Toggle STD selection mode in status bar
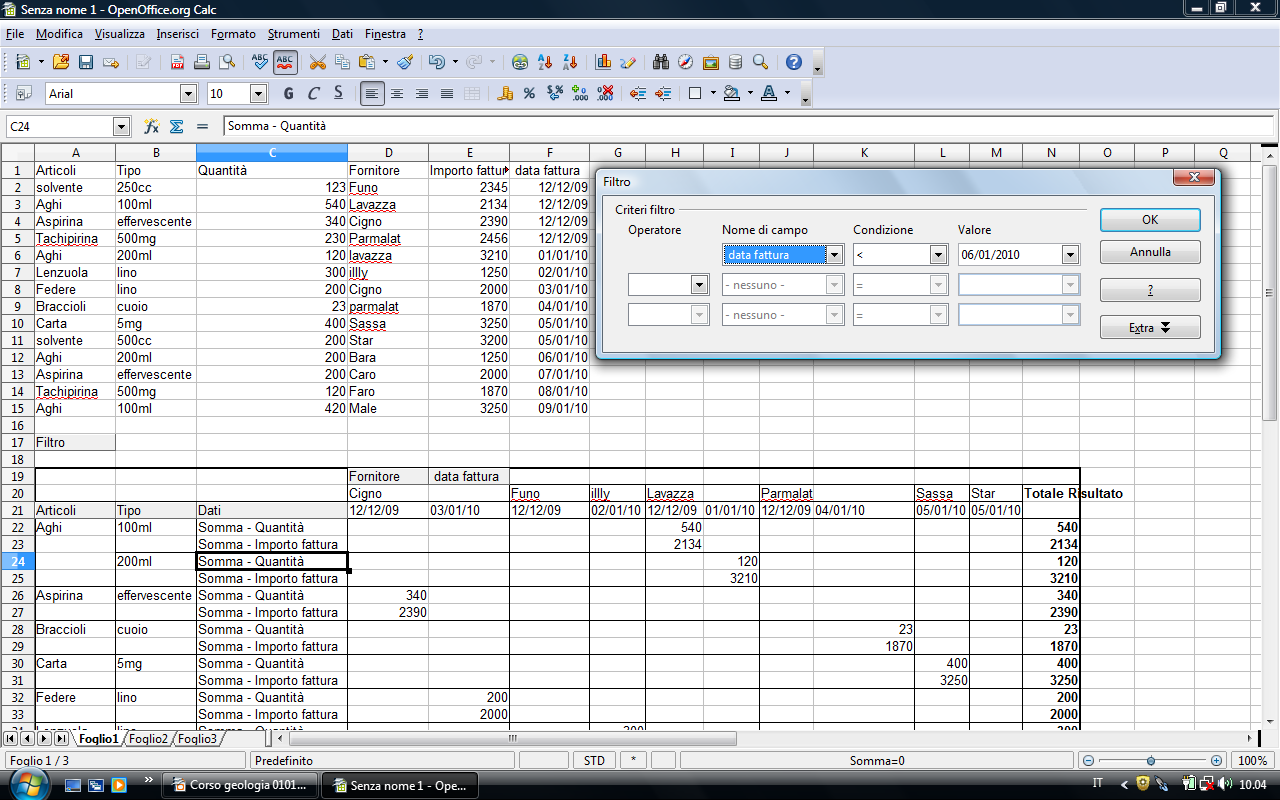Image resolution: width=1280 pixels, height=800 pixels. (x=594, y=761)
